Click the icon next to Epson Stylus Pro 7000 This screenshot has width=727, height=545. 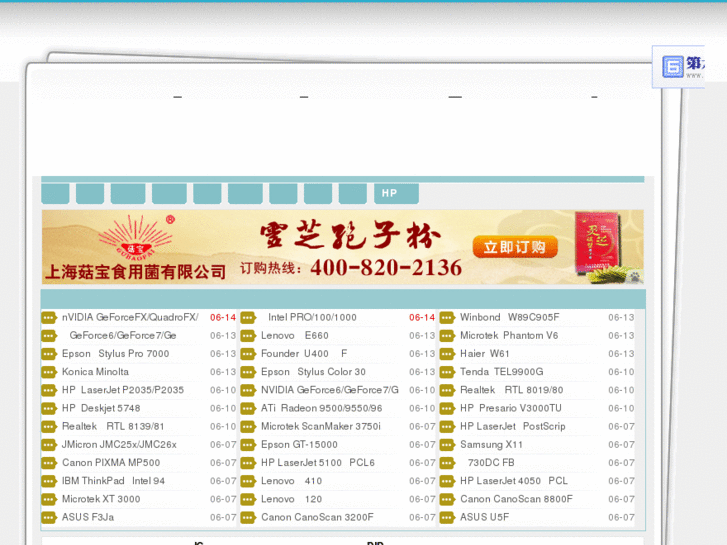[x=49, y=354]
